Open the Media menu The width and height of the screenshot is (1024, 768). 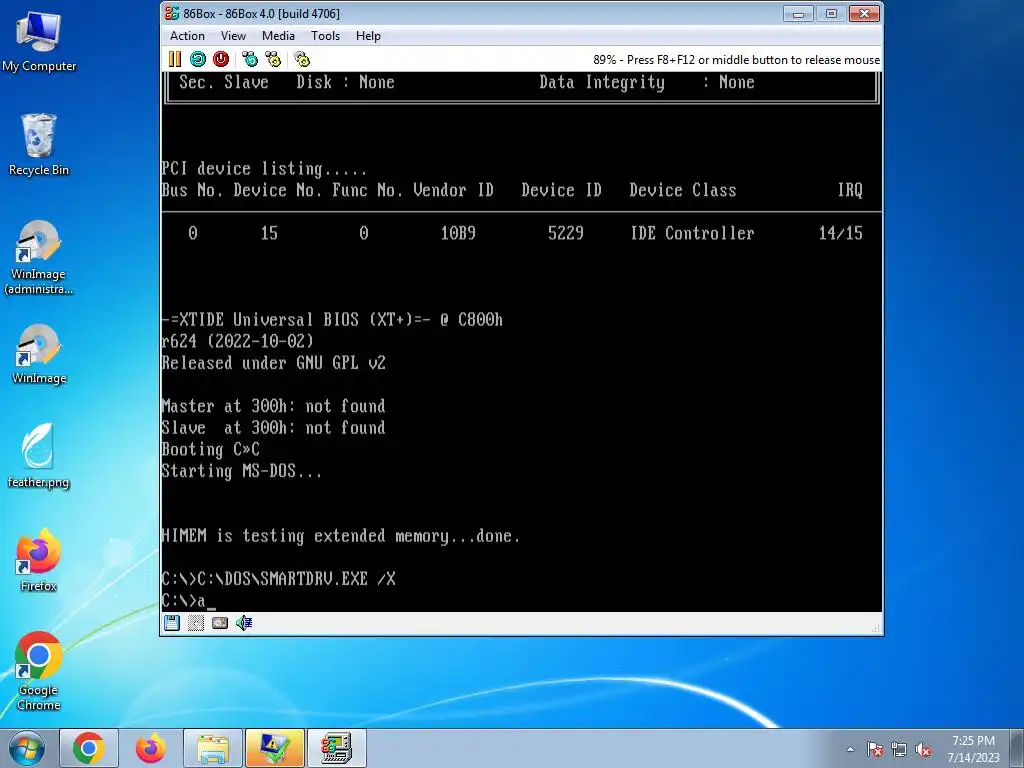point(278,36)
